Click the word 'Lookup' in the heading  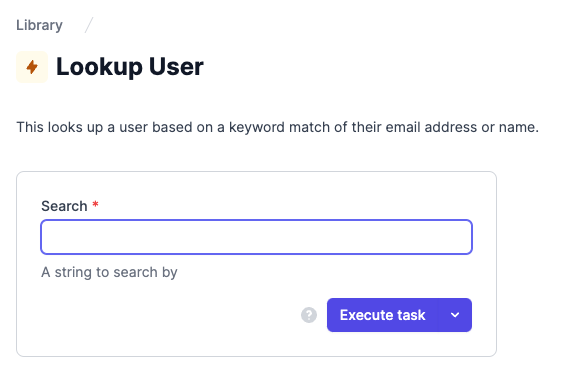99,68
